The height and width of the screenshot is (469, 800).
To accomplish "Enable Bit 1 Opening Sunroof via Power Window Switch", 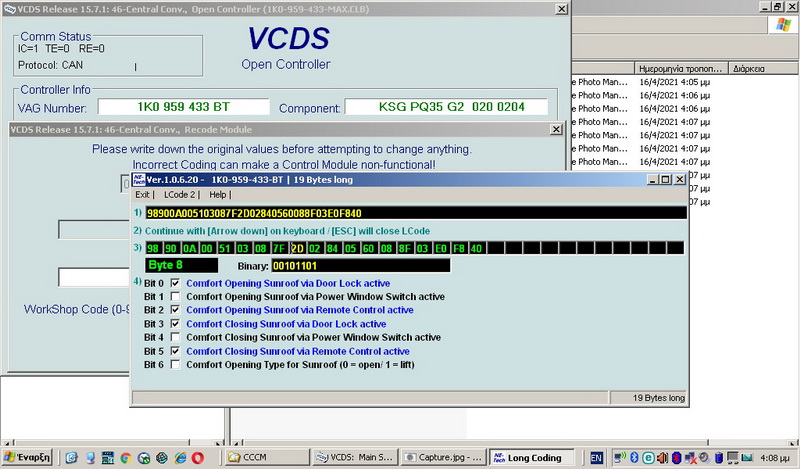I will coord(175,297).
